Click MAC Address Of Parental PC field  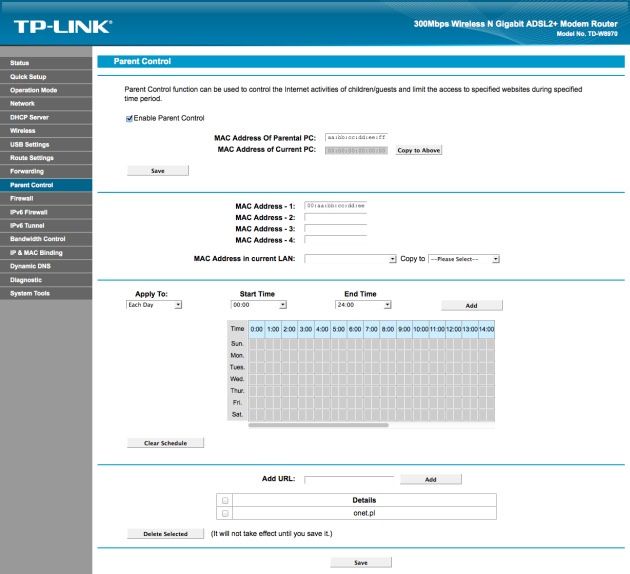point(356,137)
